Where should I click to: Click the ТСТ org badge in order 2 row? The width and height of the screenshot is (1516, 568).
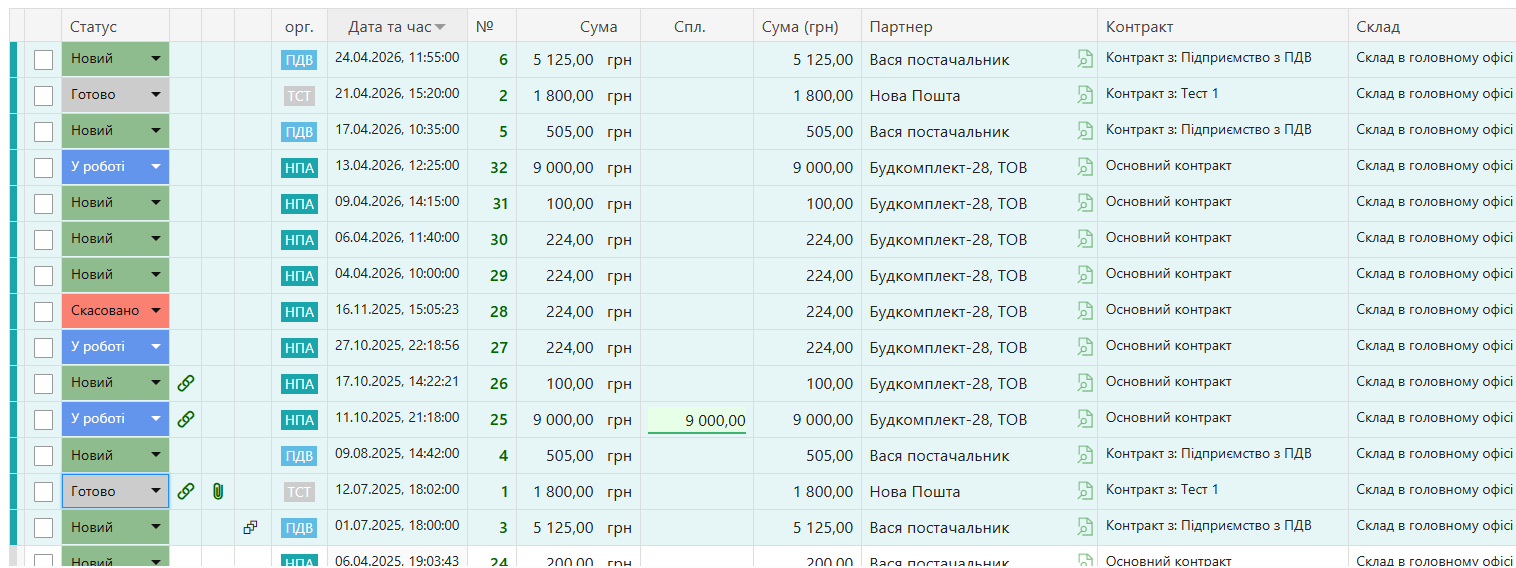299,96
